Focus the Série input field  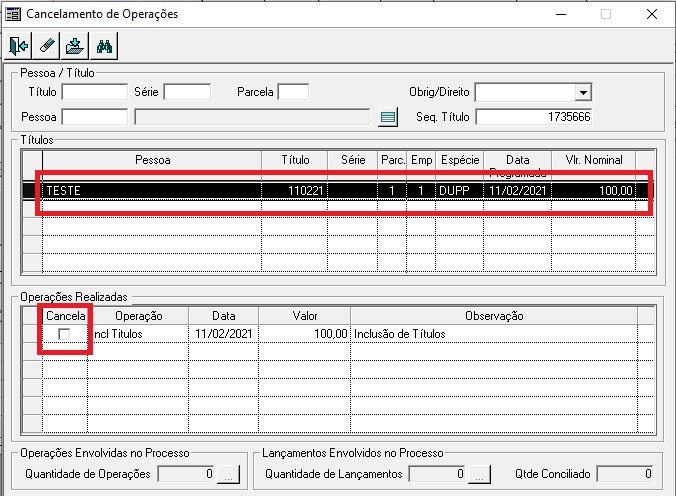tap(187, 92)
